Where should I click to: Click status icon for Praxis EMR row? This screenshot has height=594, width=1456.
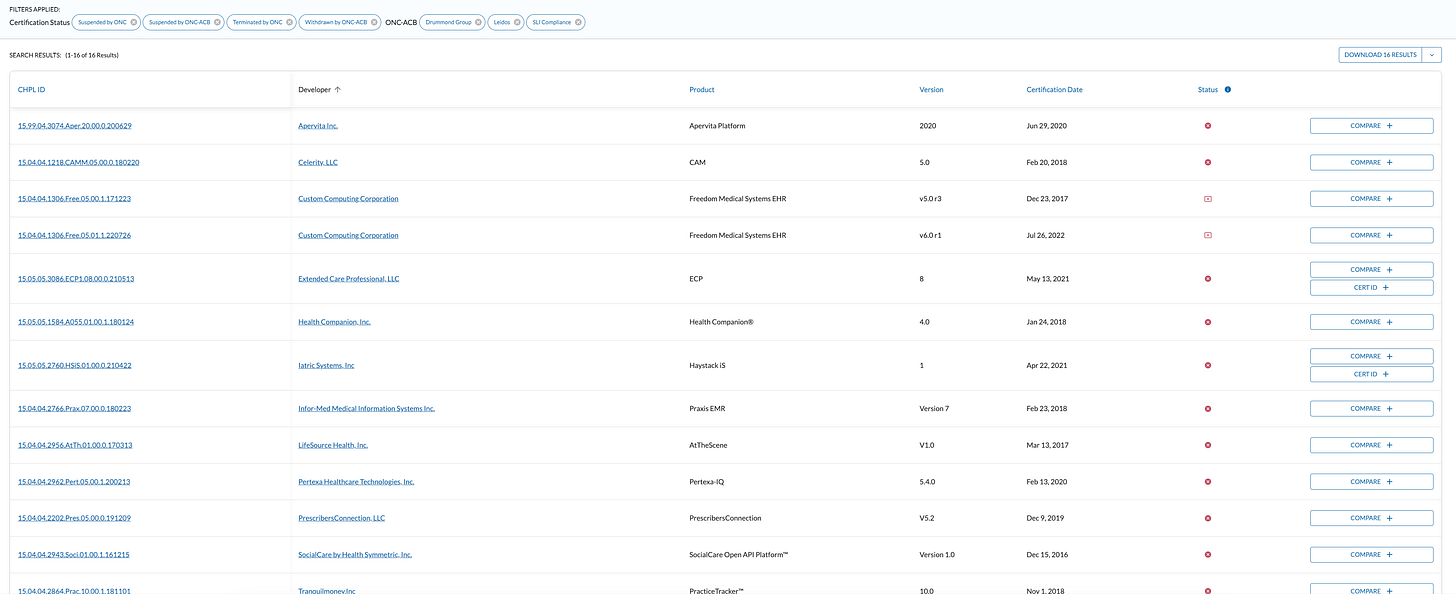pyautogui.click(x=1208, y=409)
